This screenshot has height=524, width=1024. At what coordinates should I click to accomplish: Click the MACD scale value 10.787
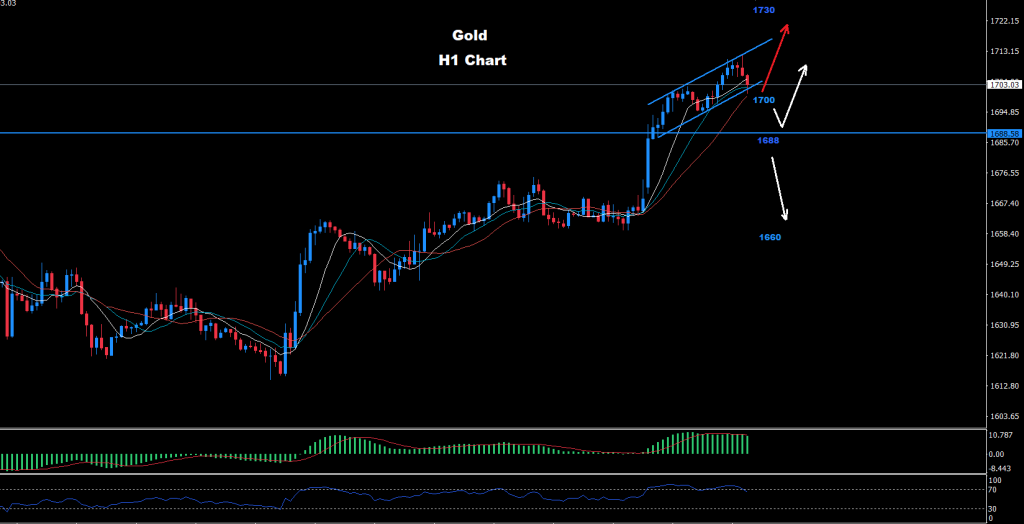coord(1002,435)
